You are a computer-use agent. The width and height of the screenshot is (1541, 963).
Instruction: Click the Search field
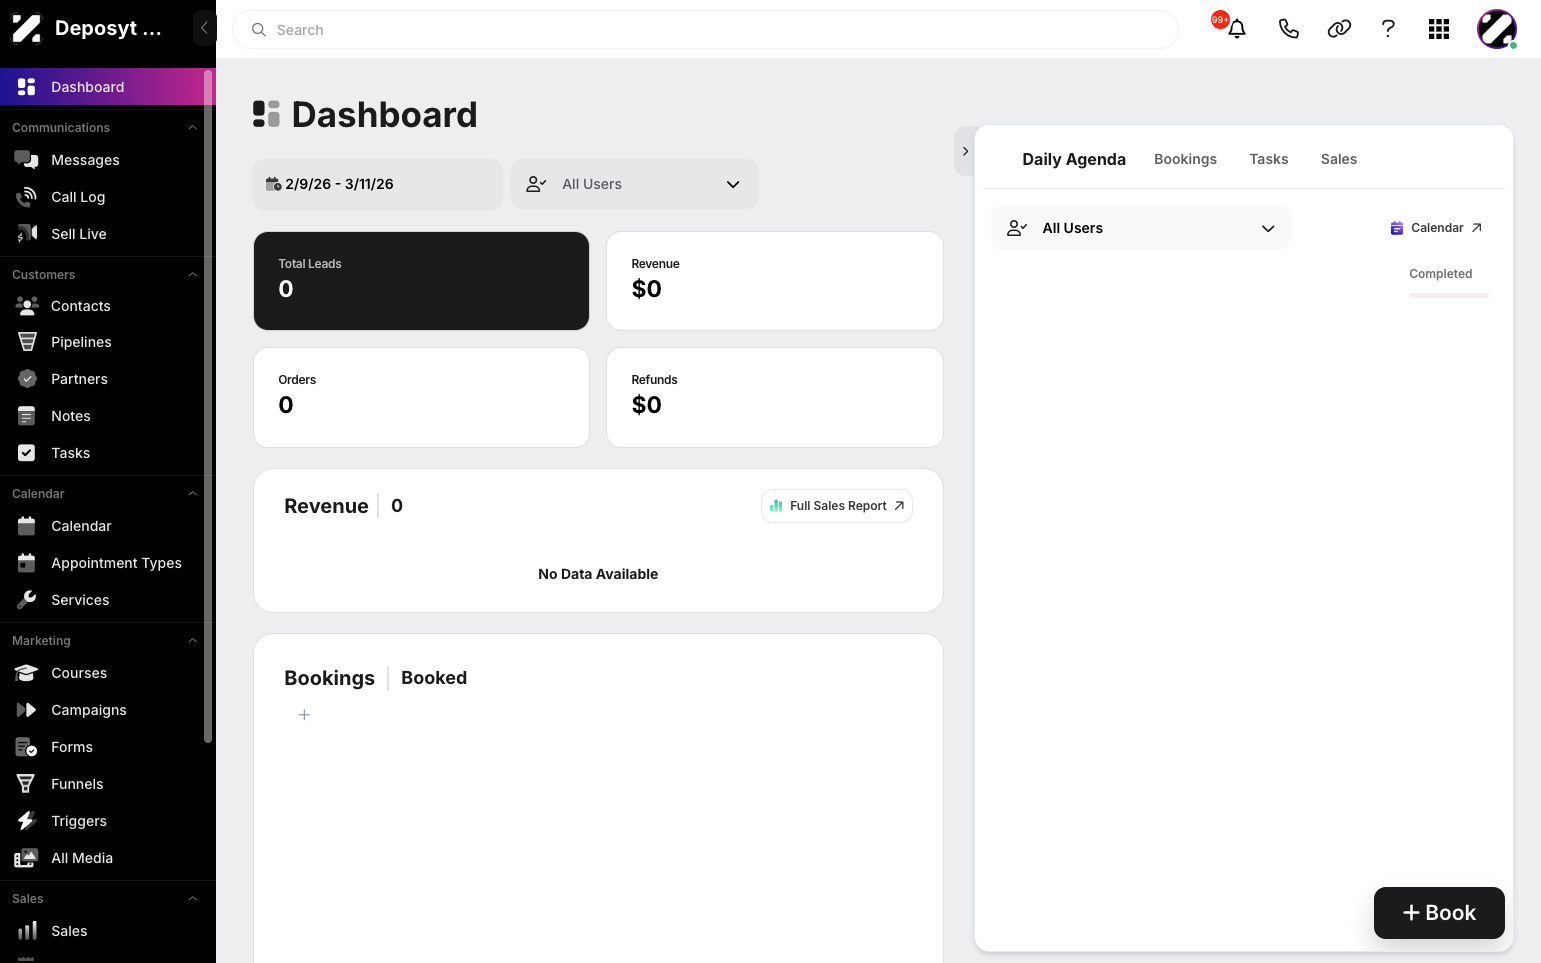(x=705, y=30)
